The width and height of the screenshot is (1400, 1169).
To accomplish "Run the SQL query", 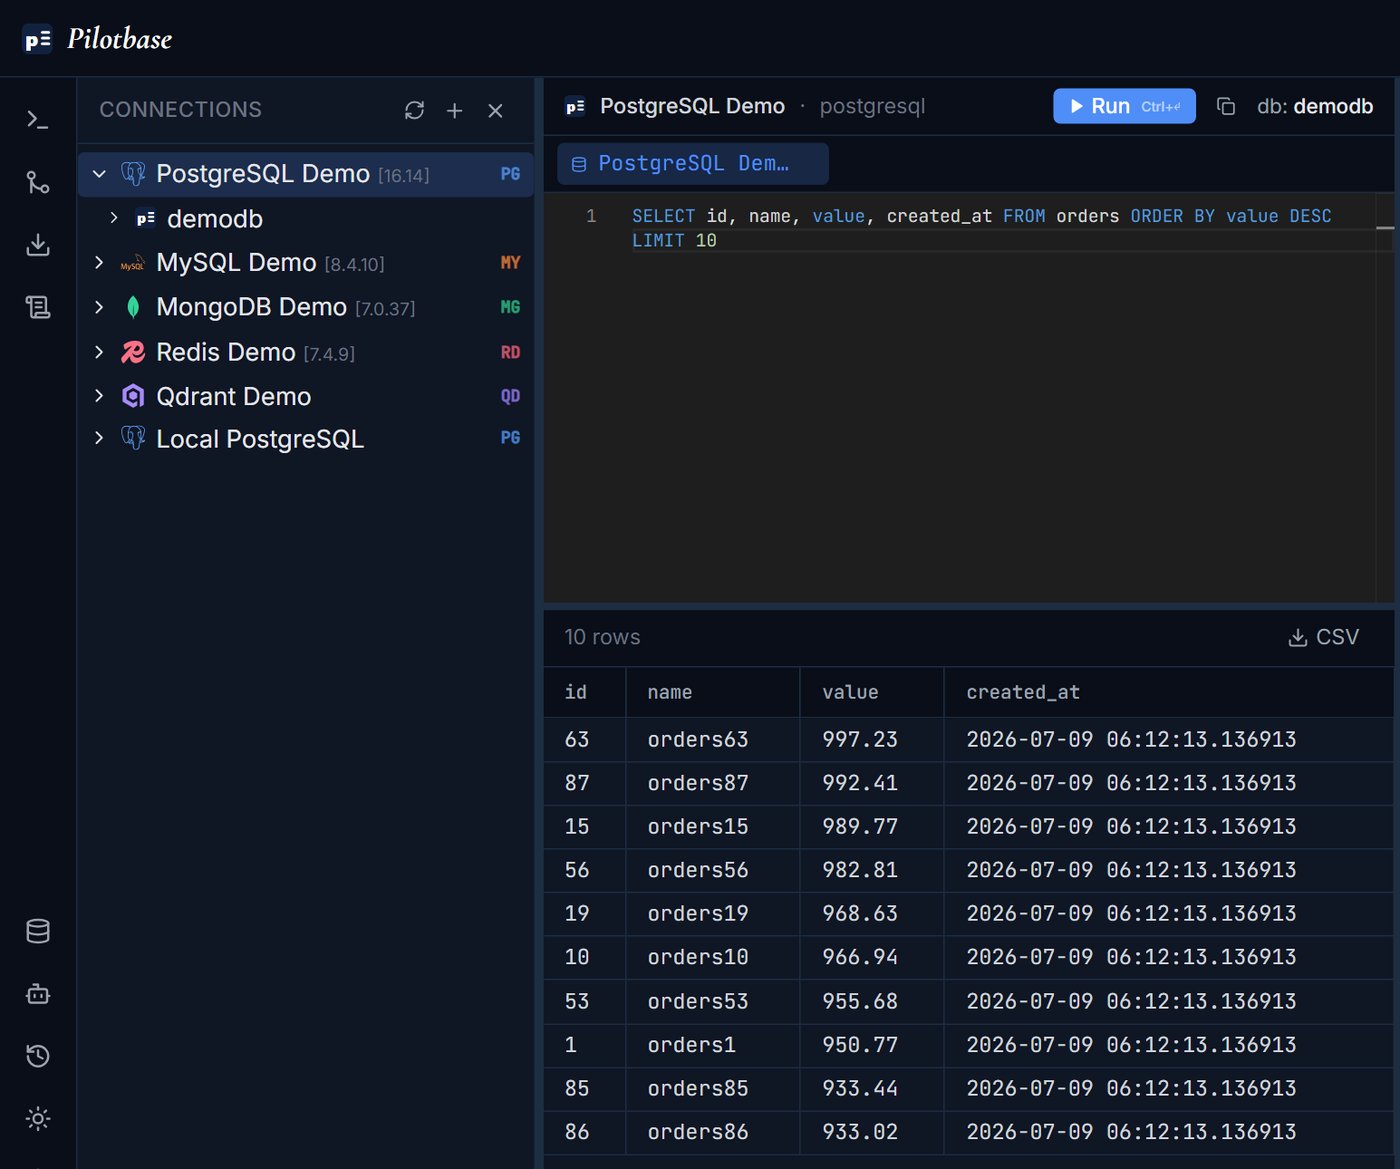I will click(1124, 106).
